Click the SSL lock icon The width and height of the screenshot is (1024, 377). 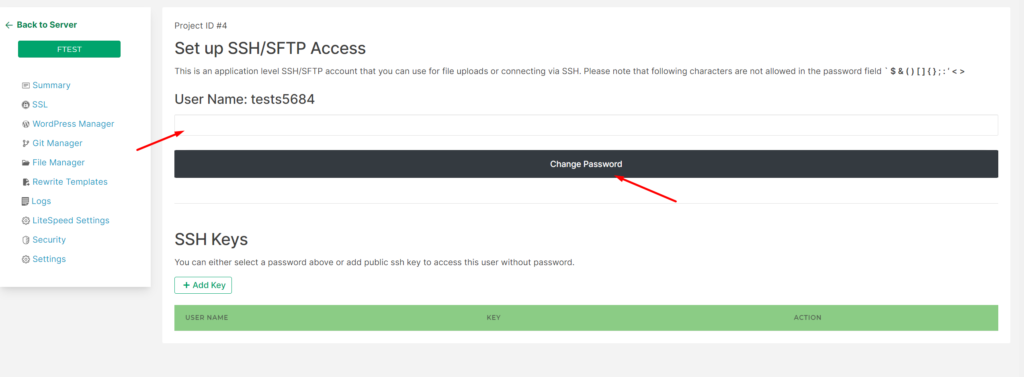click(25, 105)
